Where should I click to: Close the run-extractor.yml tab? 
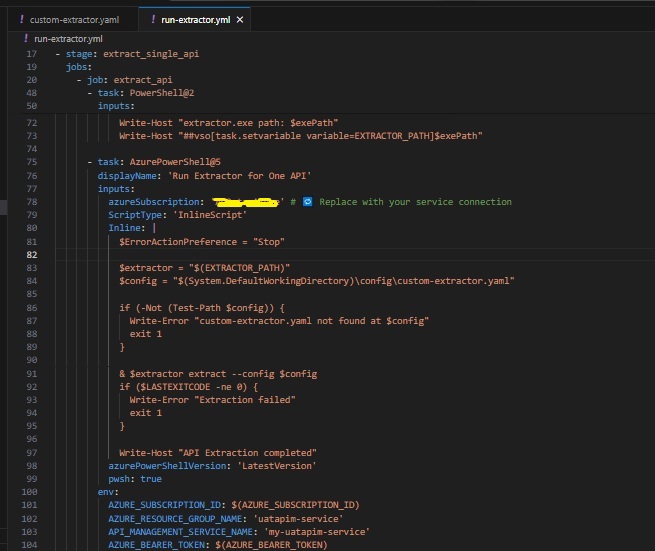[240, 20]
